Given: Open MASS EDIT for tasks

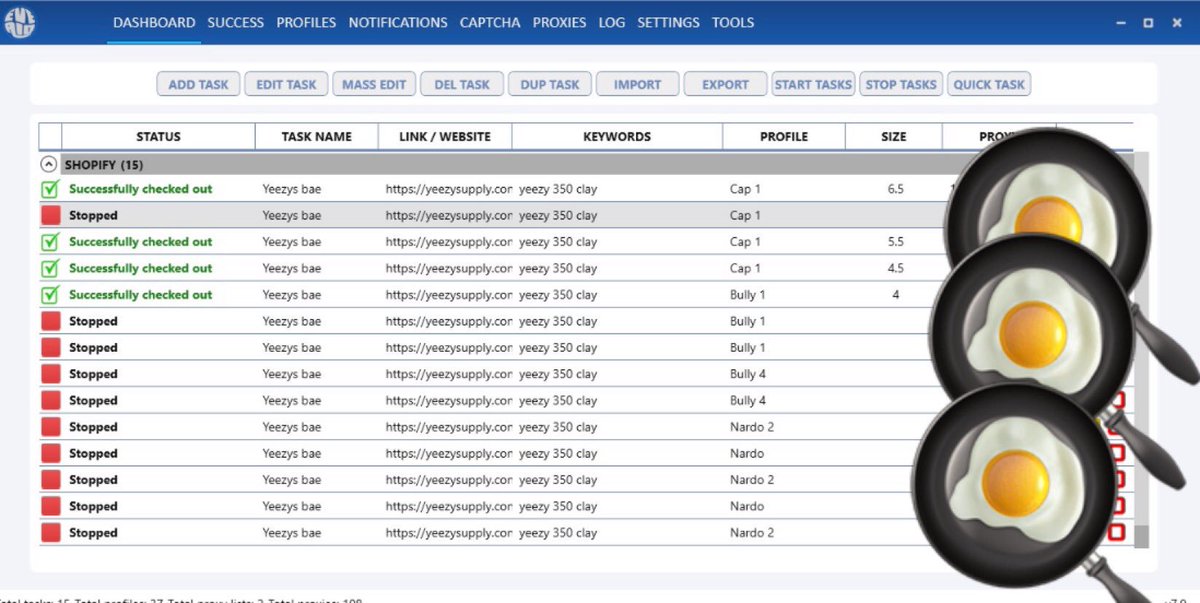Looking at the screenshot, I should coord(374,84).
